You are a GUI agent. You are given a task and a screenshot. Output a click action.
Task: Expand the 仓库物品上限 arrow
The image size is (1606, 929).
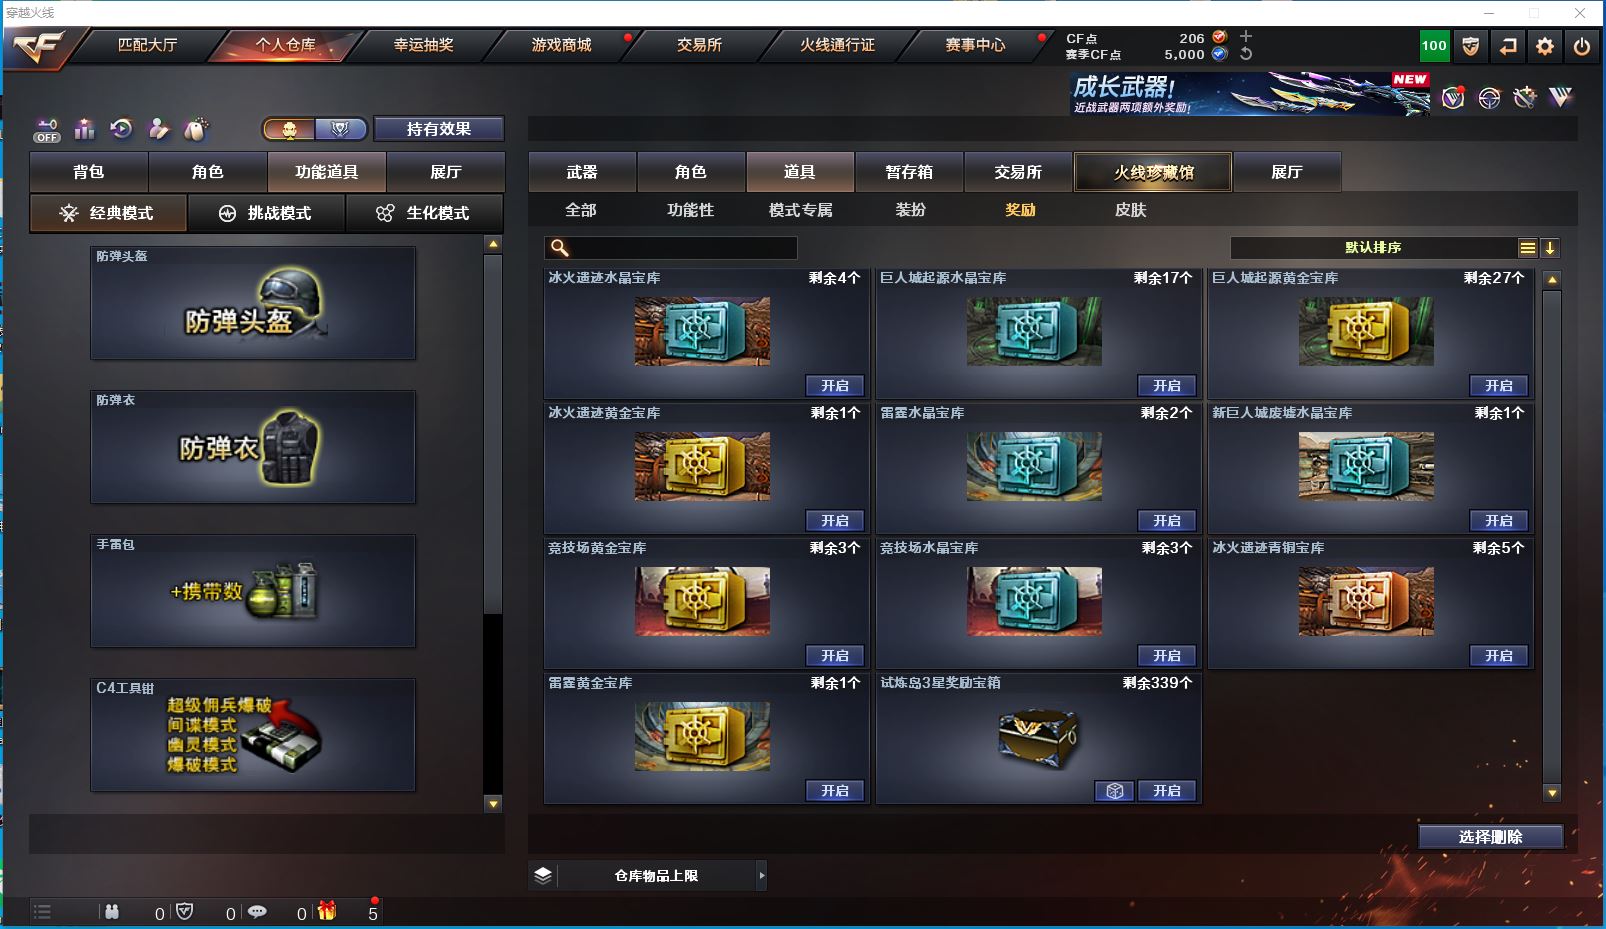(x=761, y=875)
